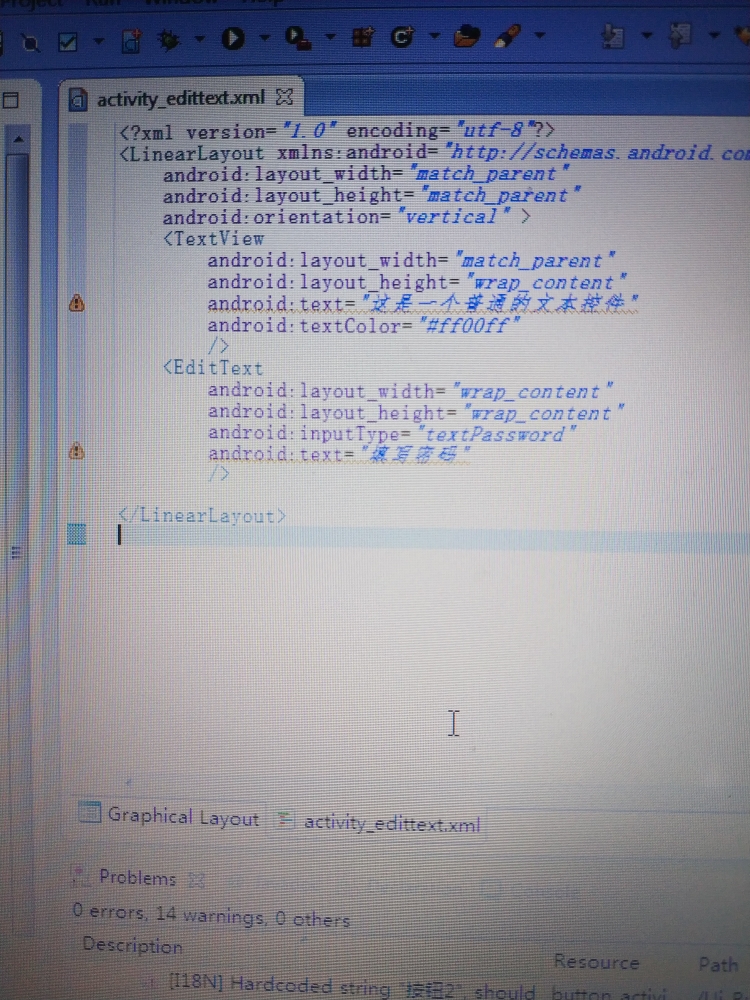Click the <EditText tag in the editor
Image resolution: width=750 pixels, height=1000 pixels.
pos(213,369)
